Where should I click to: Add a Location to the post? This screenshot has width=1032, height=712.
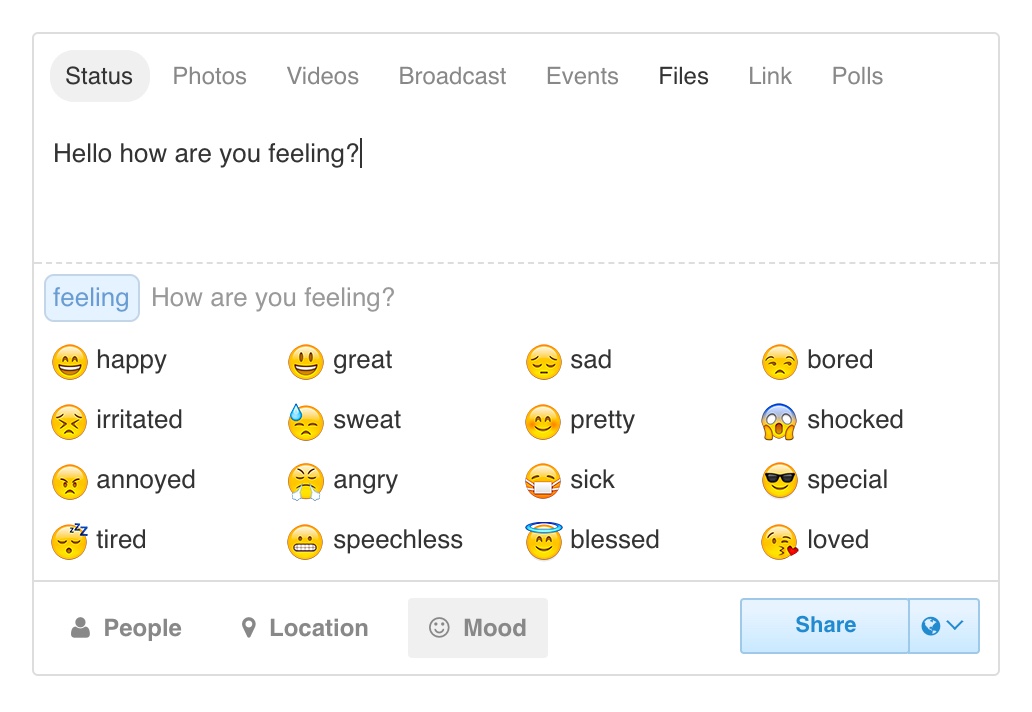(304, 628)
